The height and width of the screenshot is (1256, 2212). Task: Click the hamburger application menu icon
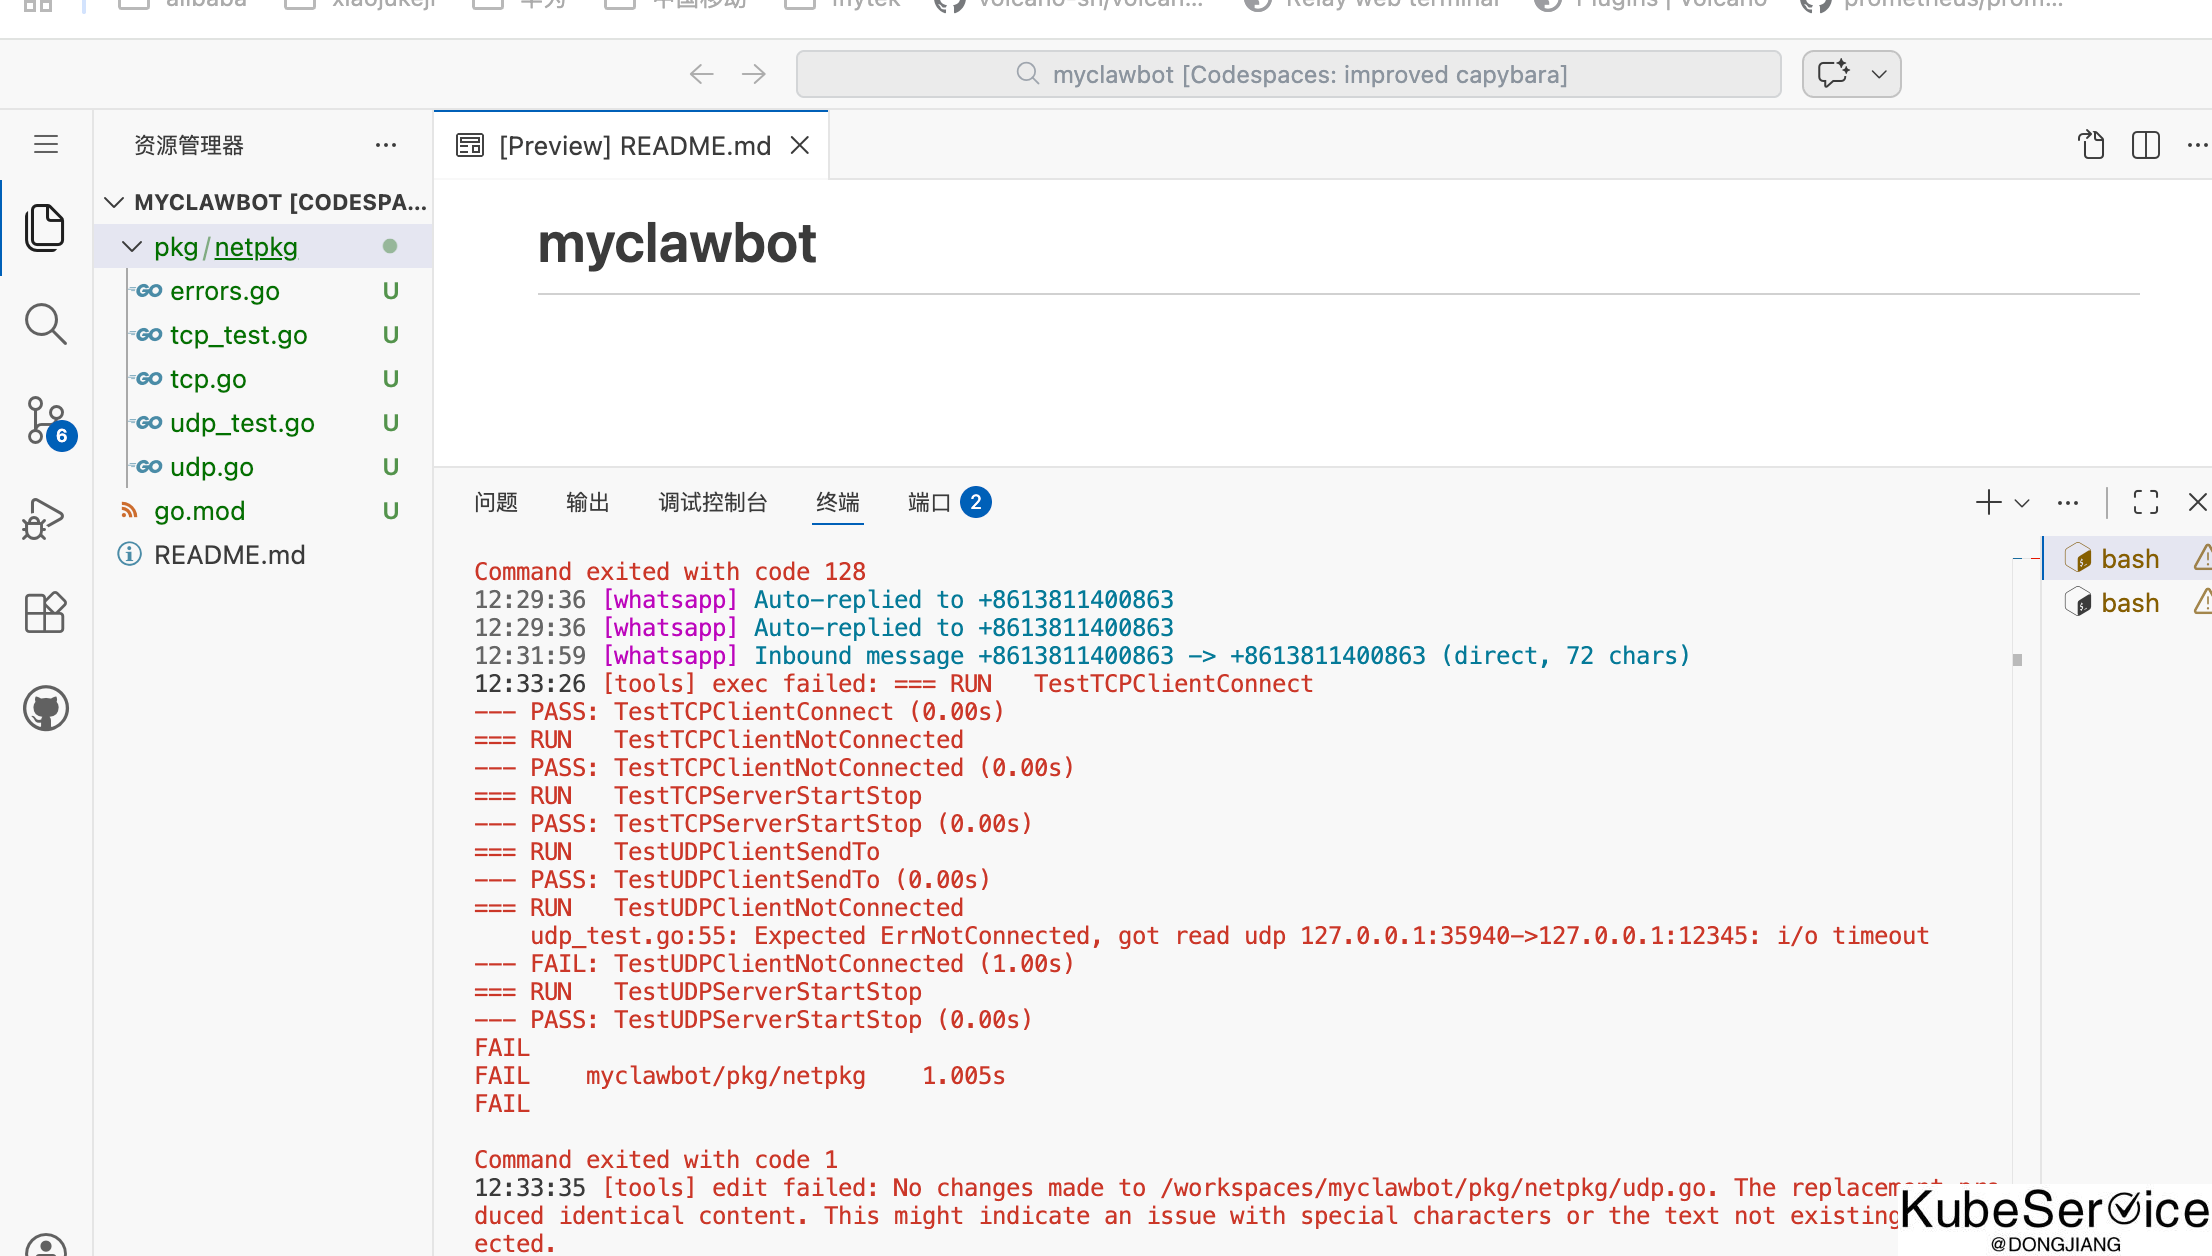(x=46, y=145)
